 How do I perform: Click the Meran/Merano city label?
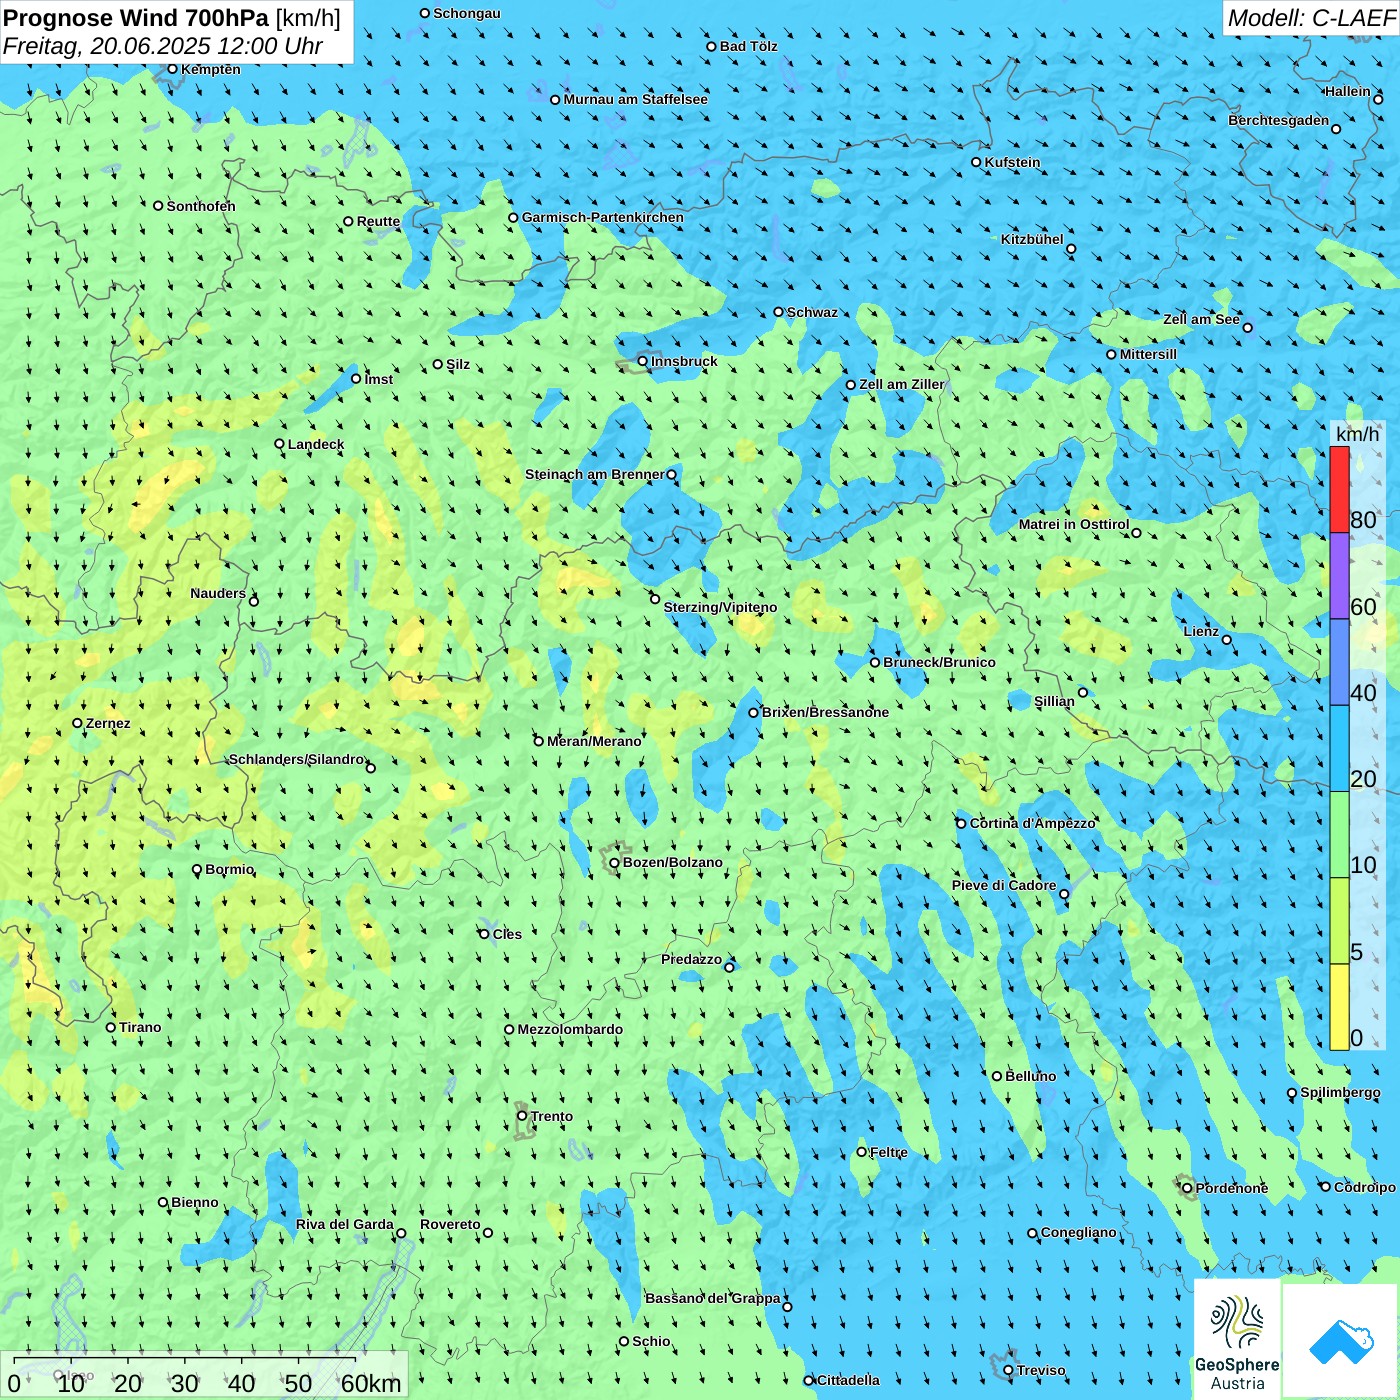click(x=594, y=741)
